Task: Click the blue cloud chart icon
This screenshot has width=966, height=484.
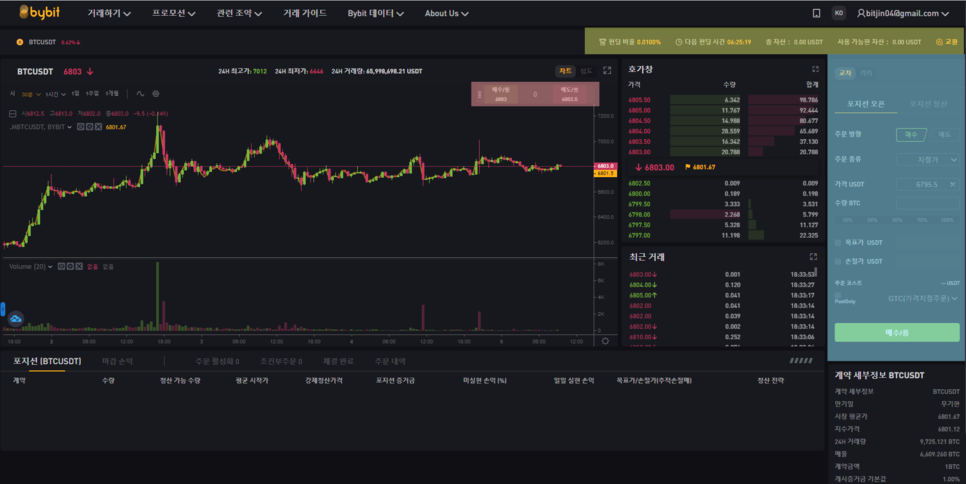Action: 15,318
